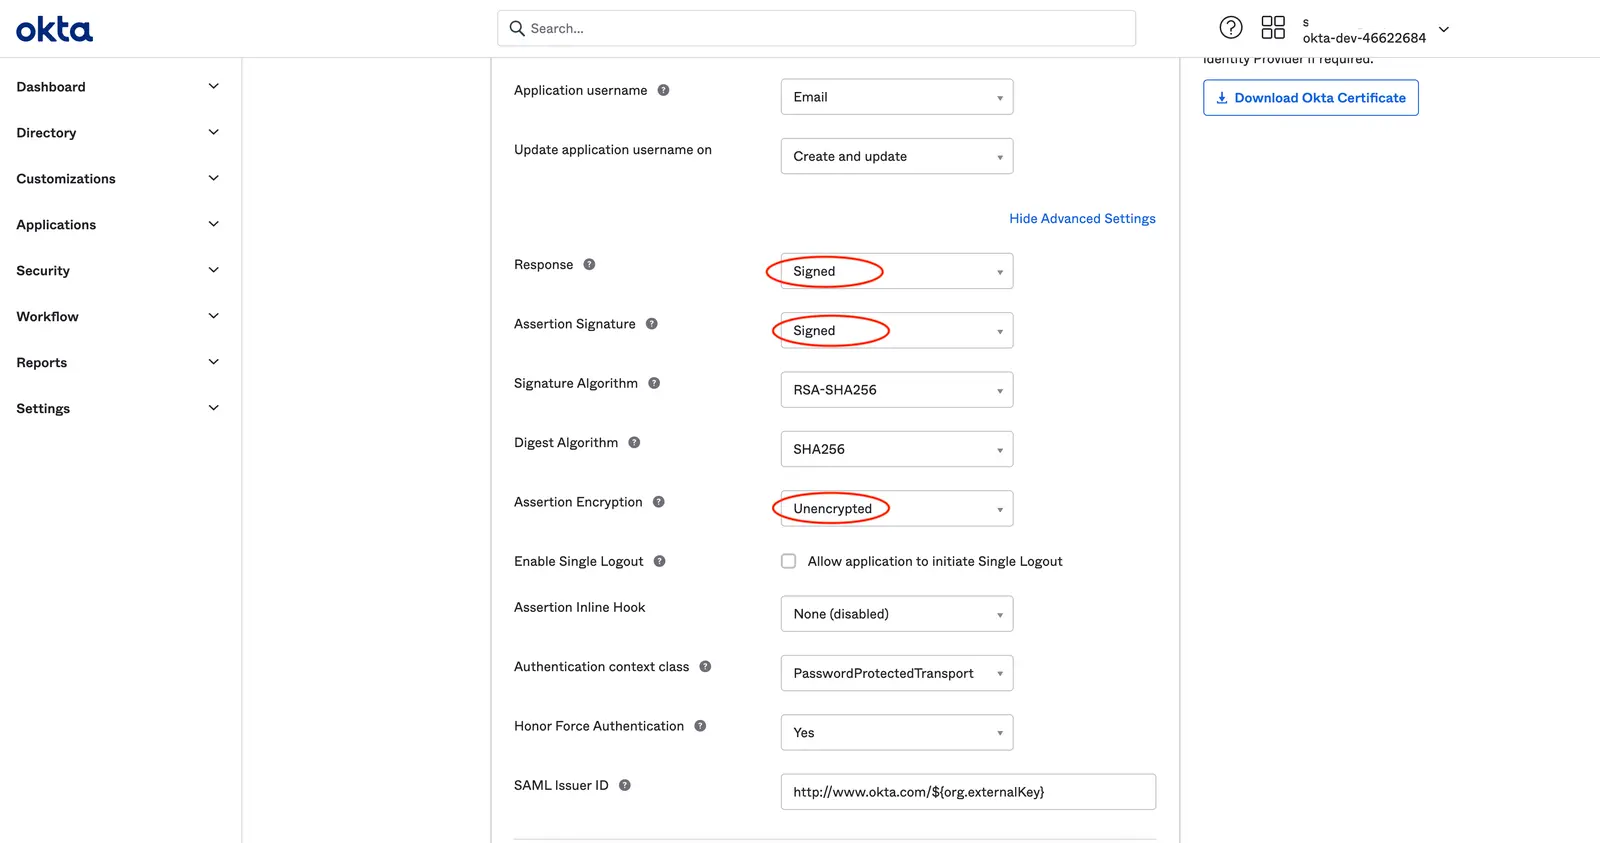Click the Enable Single Logout label
This screenshot has height=843, width=1600.
pyautogui.click(x=579, y=561)
